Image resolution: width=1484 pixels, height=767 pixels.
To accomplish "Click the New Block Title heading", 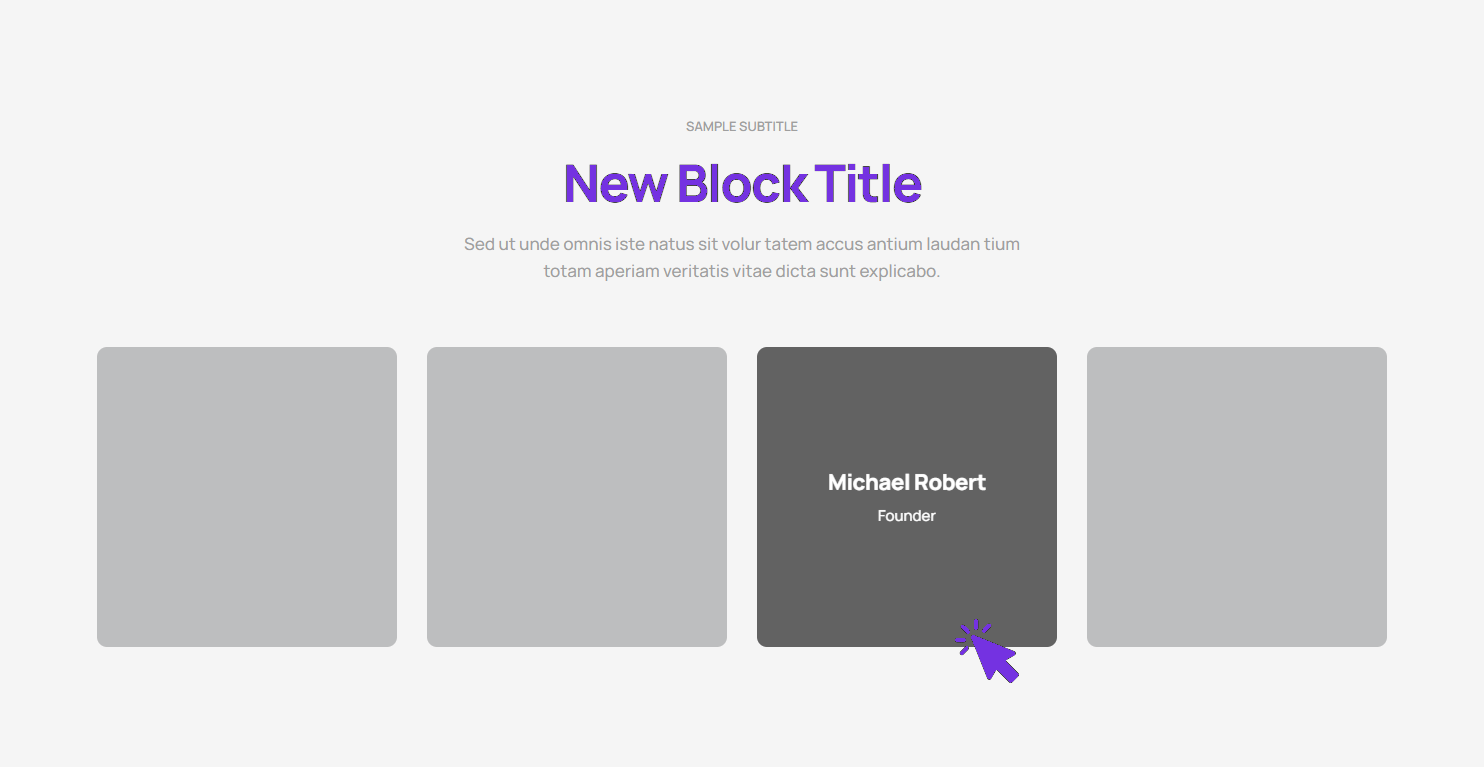I will 742,184.
